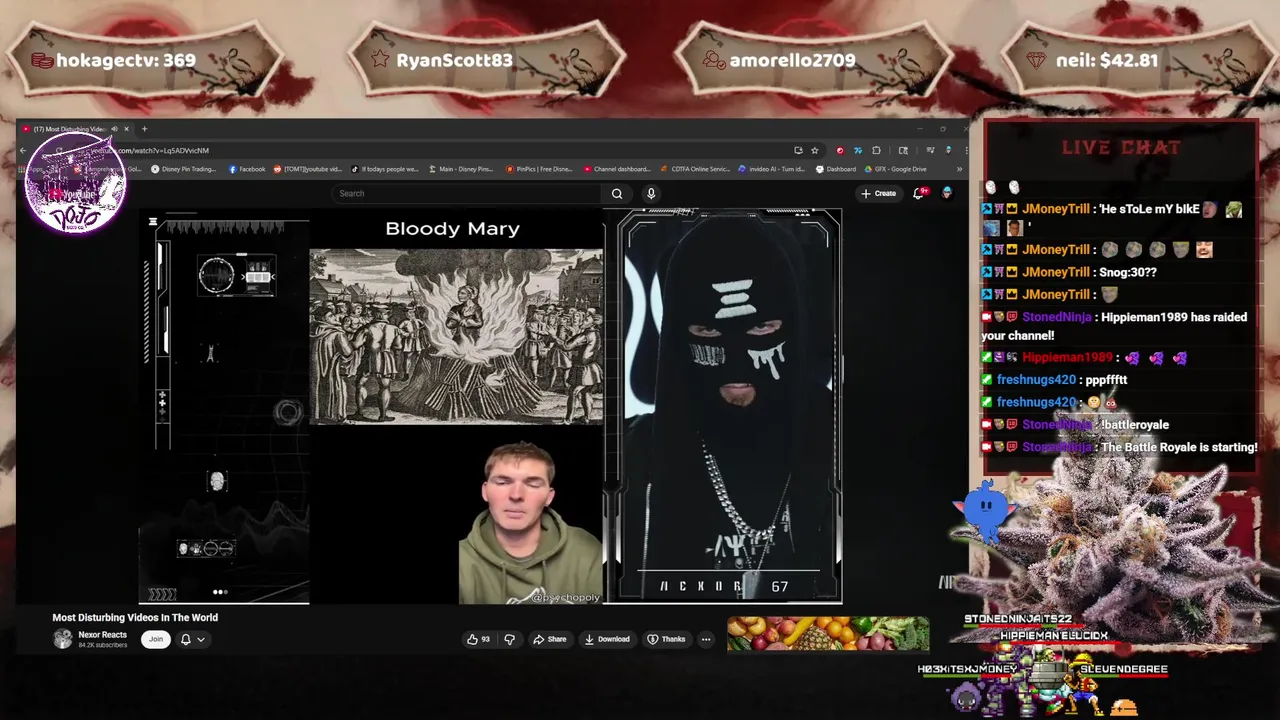The height and width of the screenshot is (720, 1280).
Task: Click the Thanks button
Action: pos(666,639)
